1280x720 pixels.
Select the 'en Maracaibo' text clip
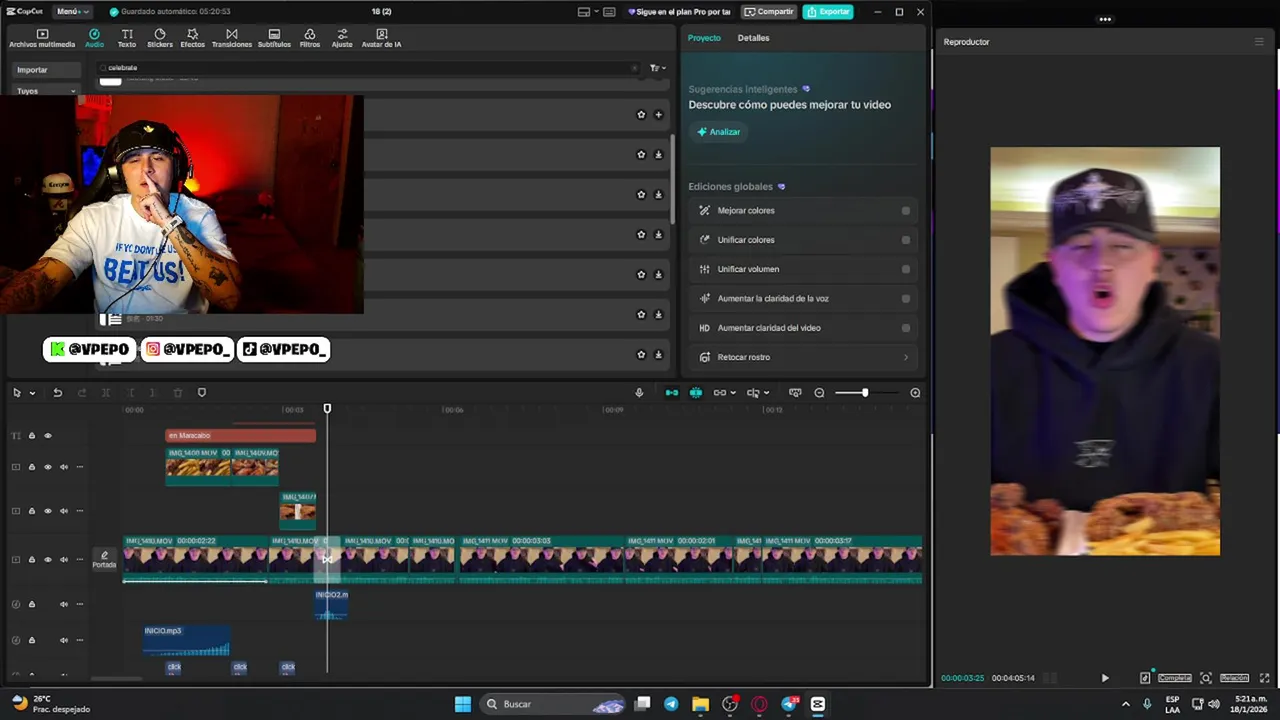(240, 436)
